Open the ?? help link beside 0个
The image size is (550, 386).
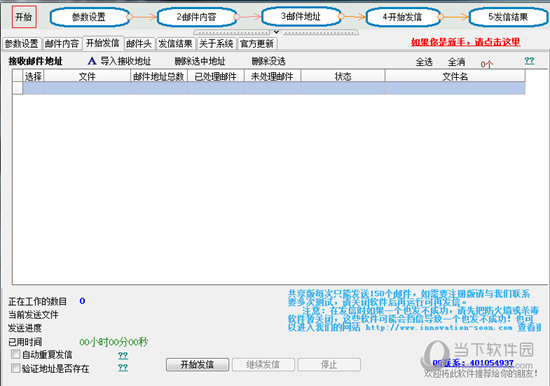pyautogui.click(x=529, y=61)
